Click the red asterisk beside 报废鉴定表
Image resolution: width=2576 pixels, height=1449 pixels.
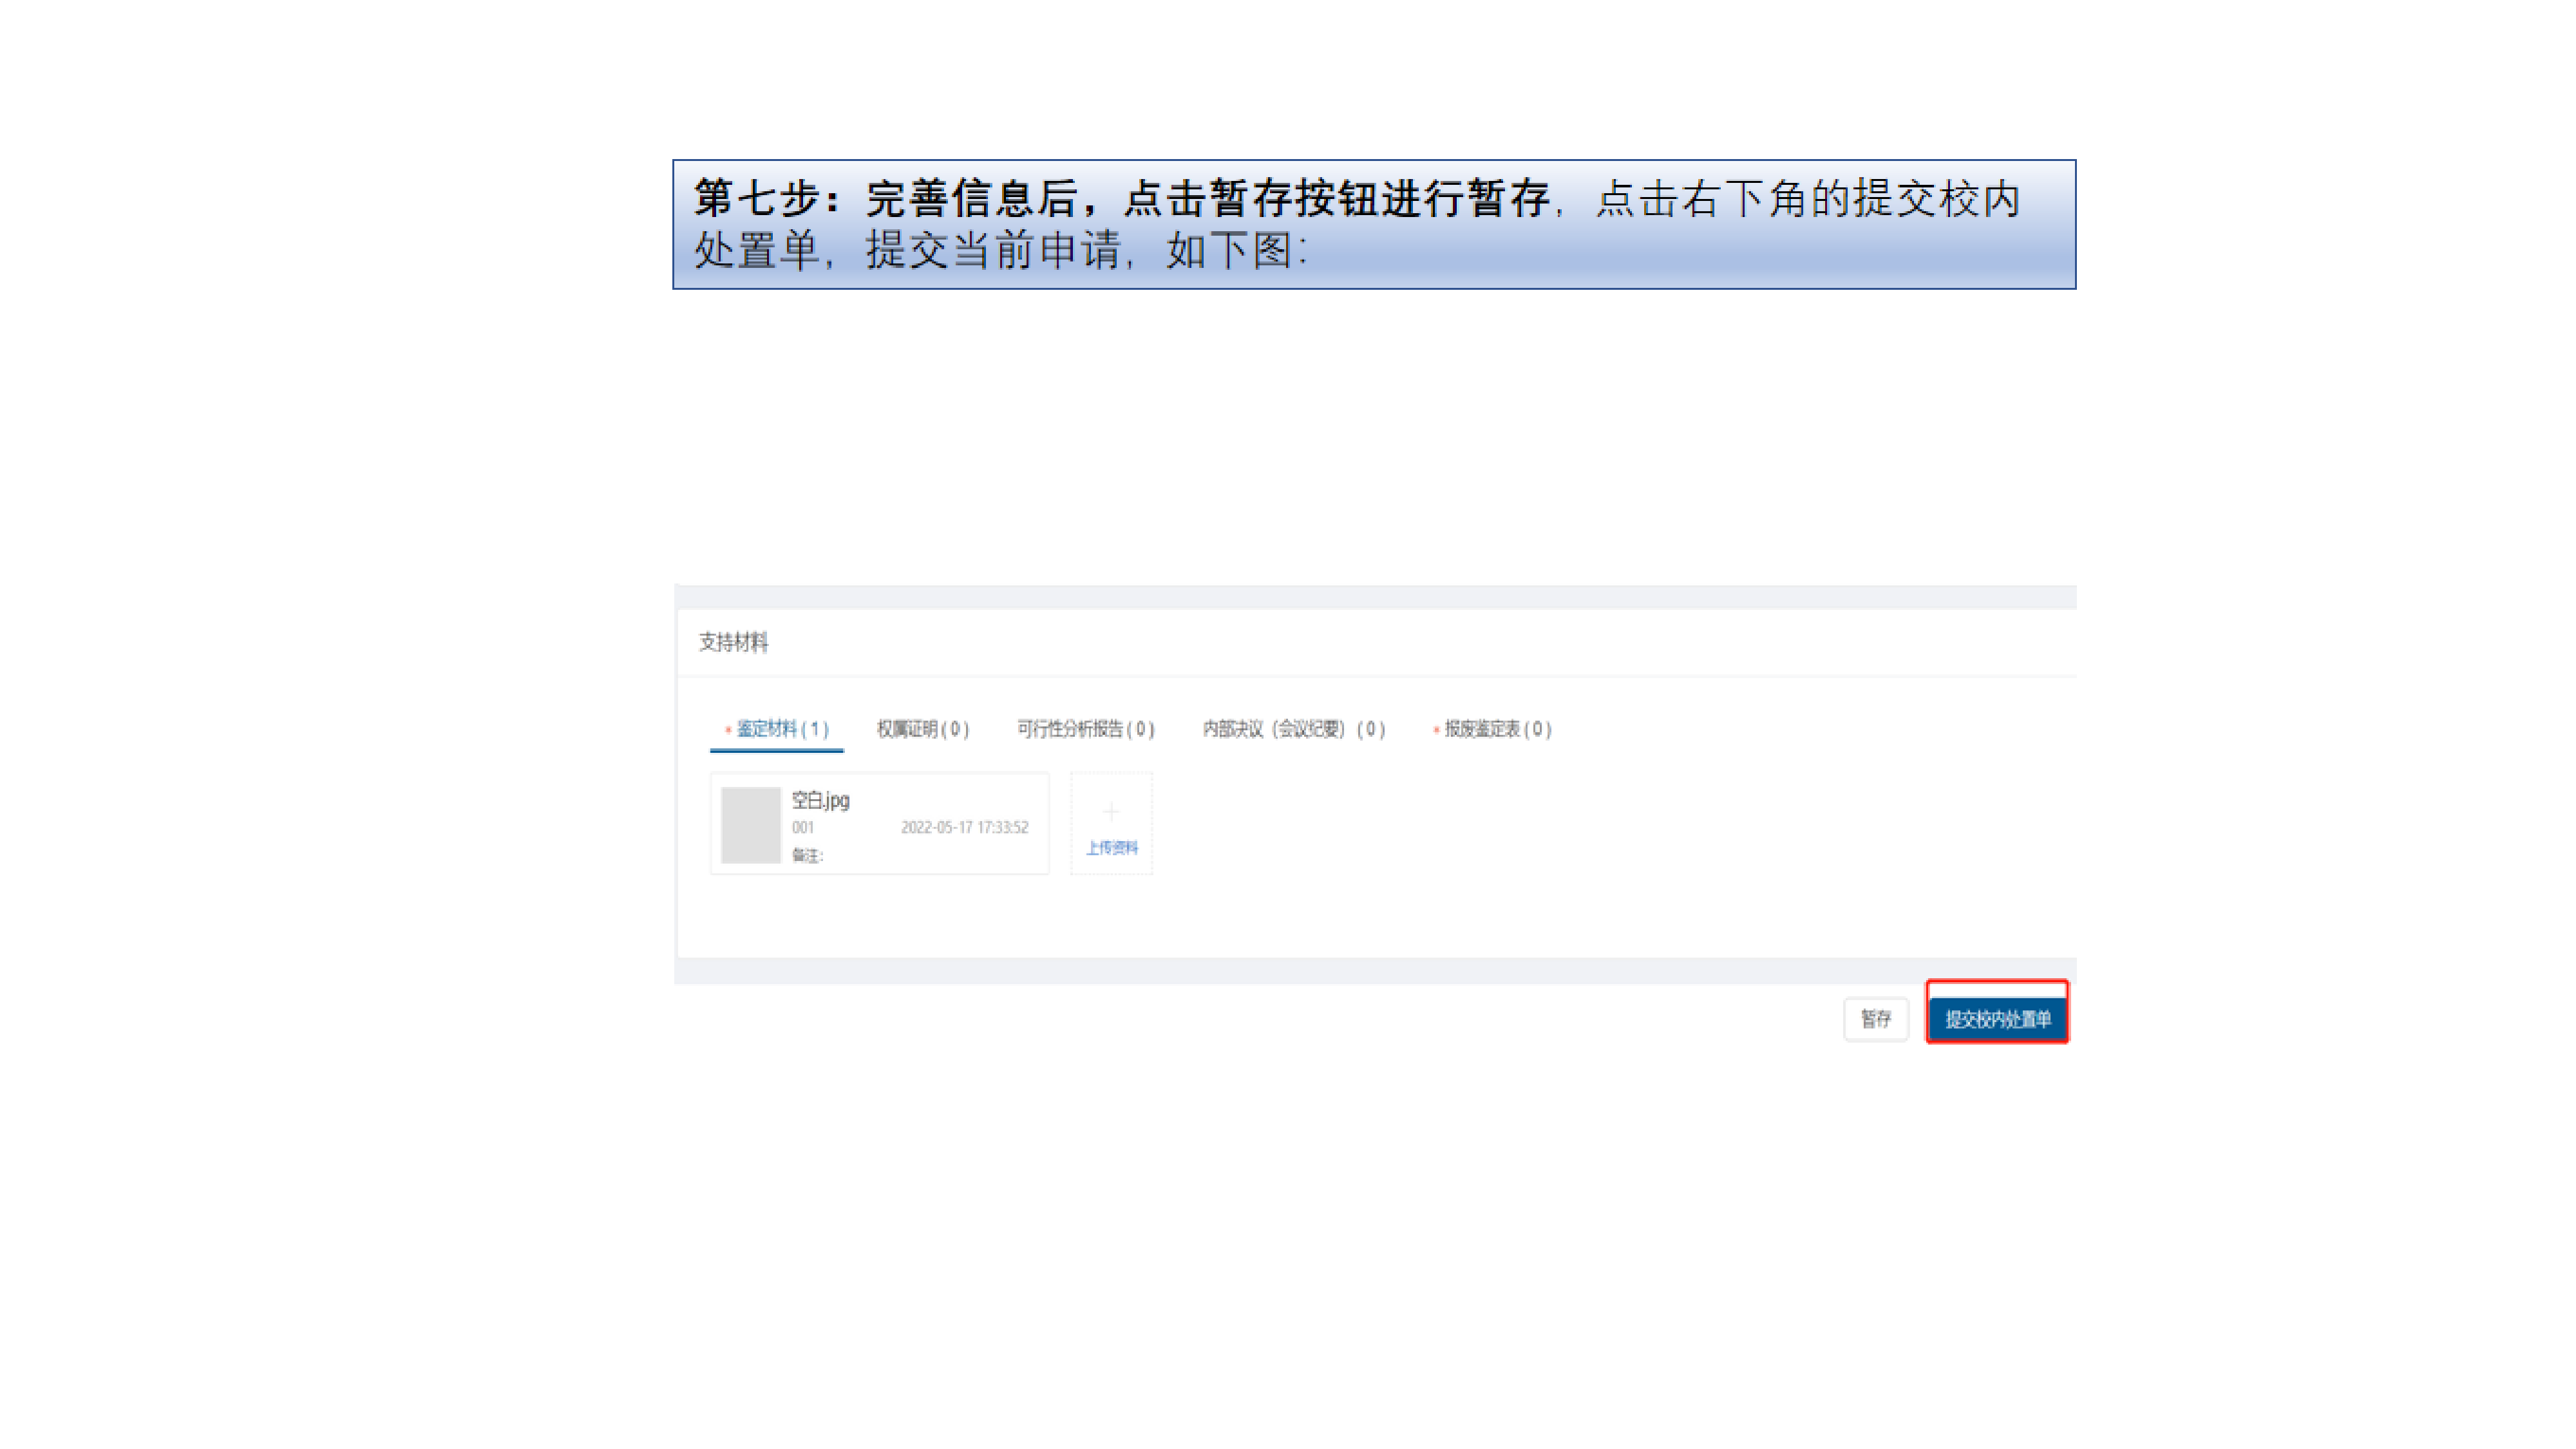click(x=1436, y=730)
